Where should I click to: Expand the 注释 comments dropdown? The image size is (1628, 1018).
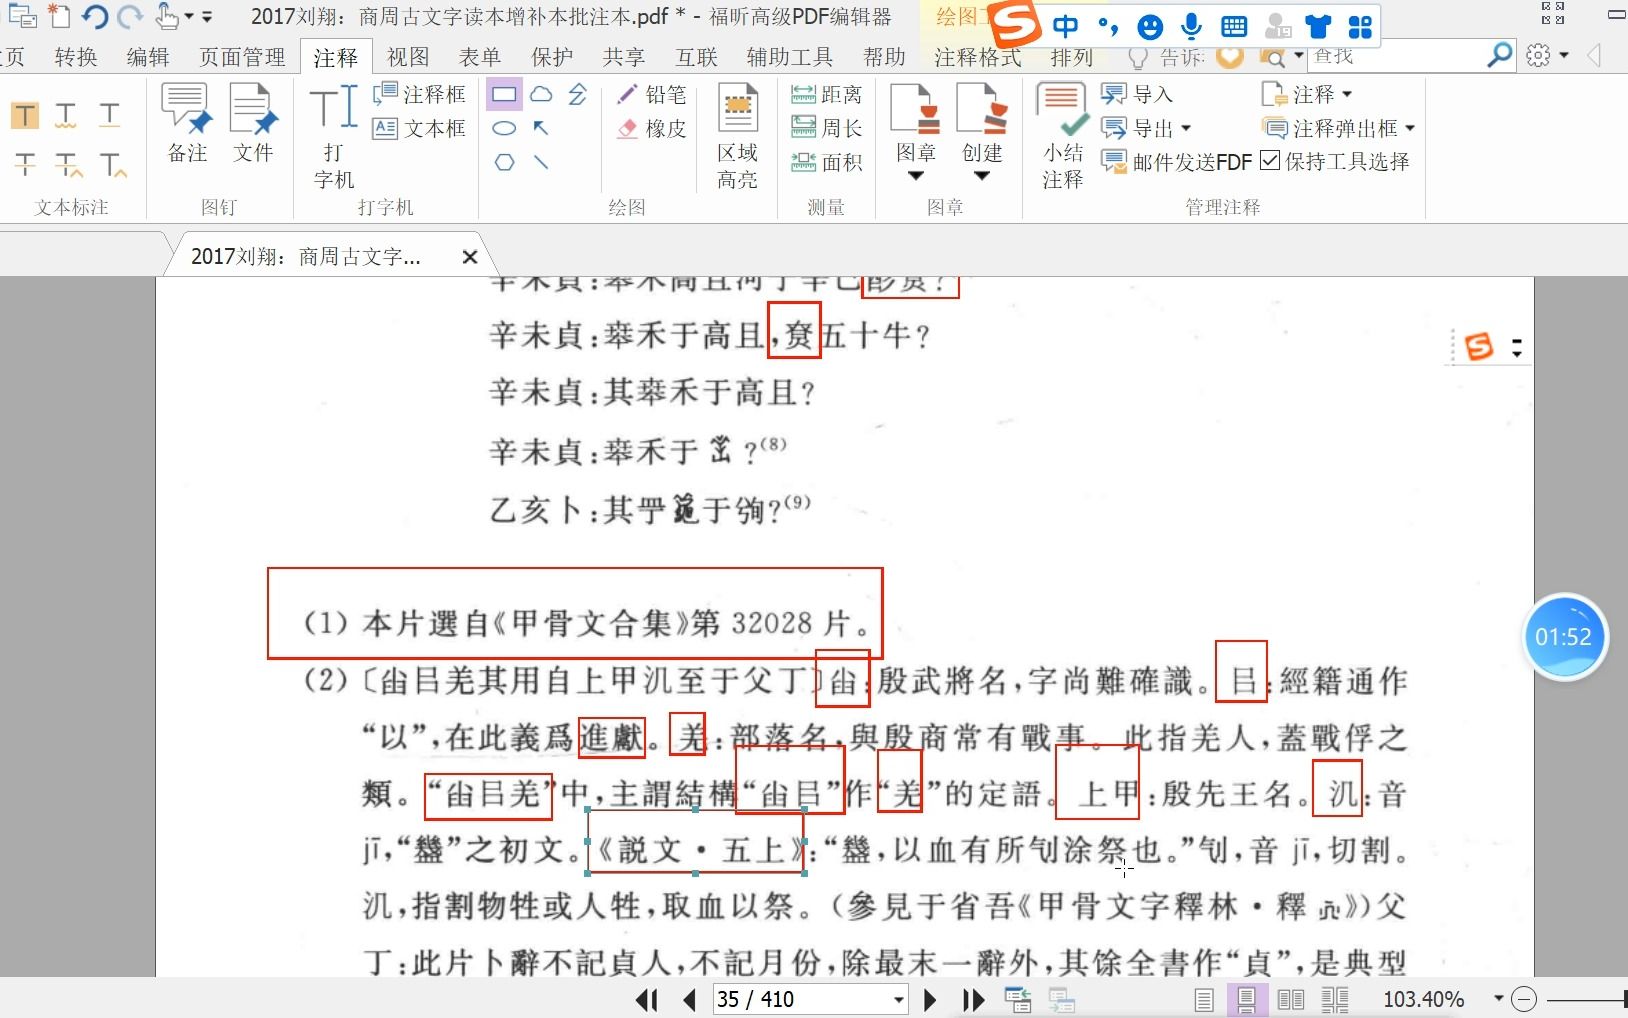tap(1347, 94)
